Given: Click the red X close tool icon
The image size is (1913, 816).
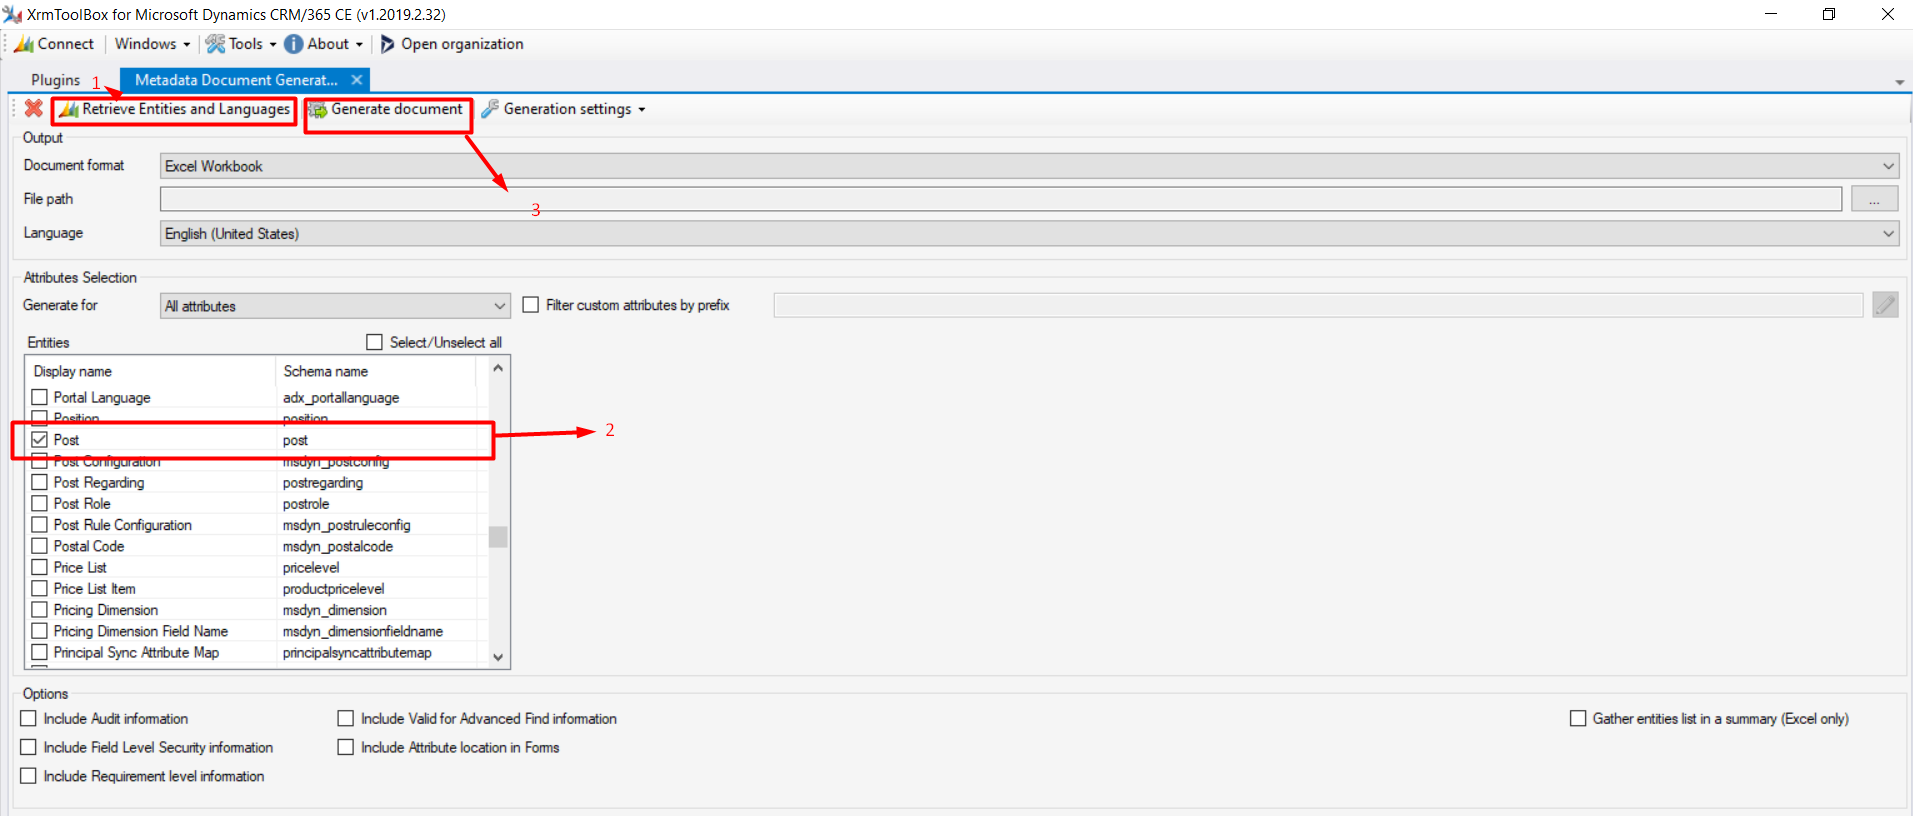Looking at the screenshot, I should (x=34, y=109).
